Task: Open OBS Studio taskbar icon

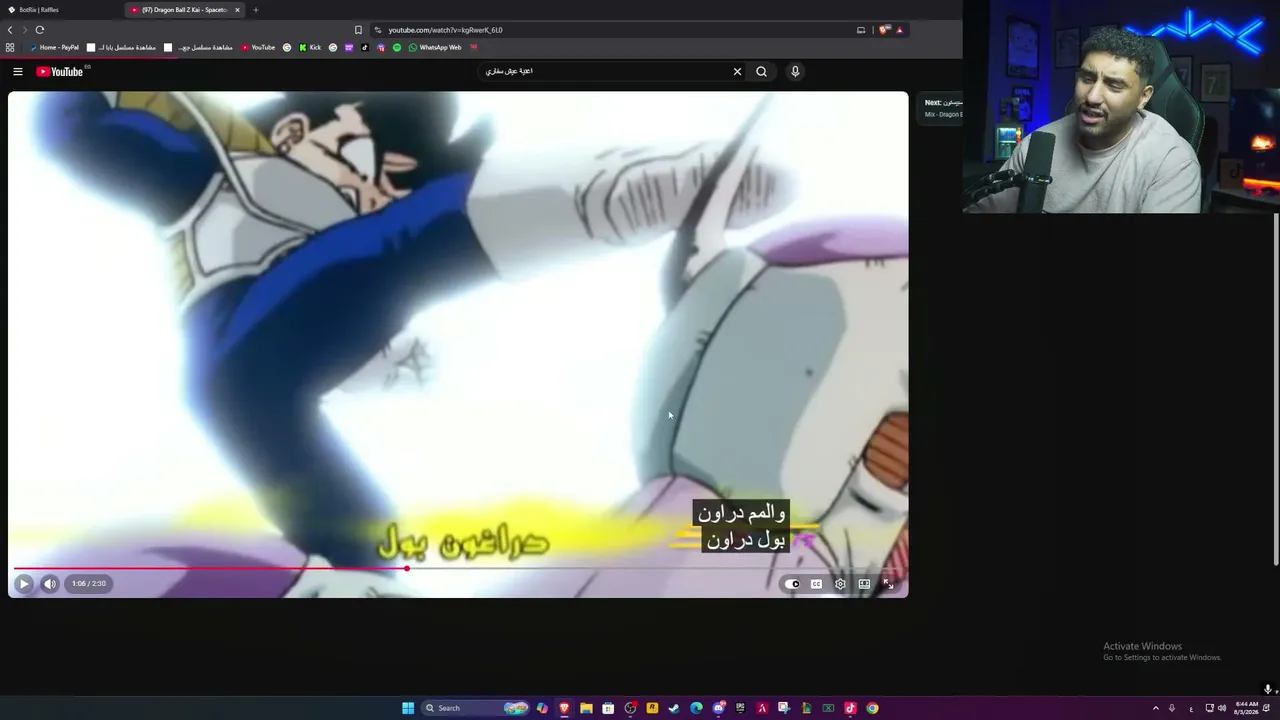Action: point(630,708)
